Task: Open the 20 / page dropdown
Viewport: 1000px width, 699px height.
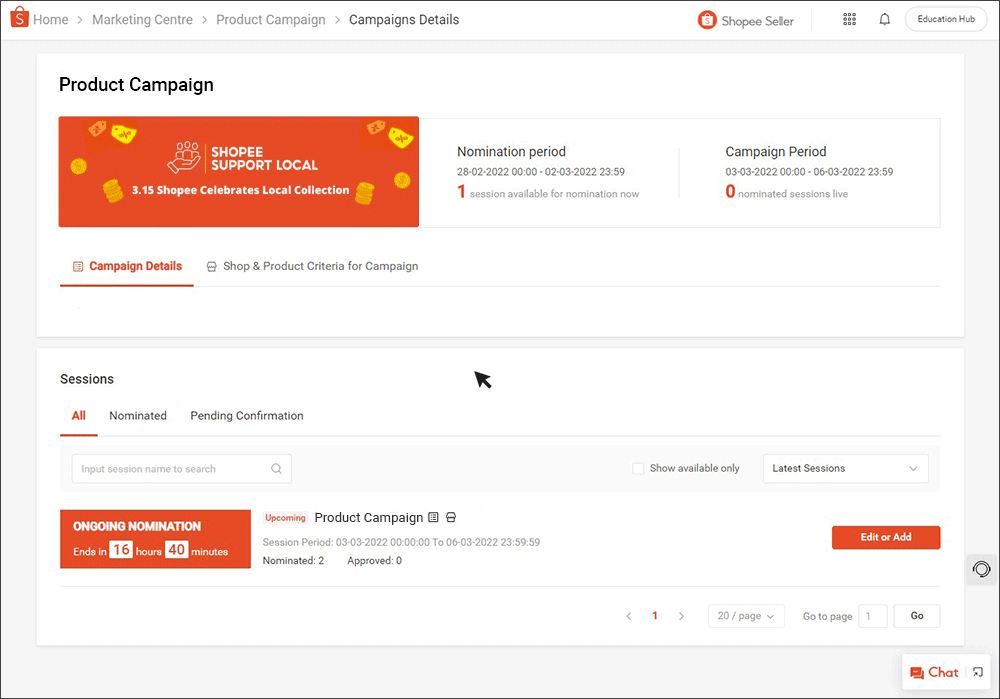Action: tap(745, 615)
